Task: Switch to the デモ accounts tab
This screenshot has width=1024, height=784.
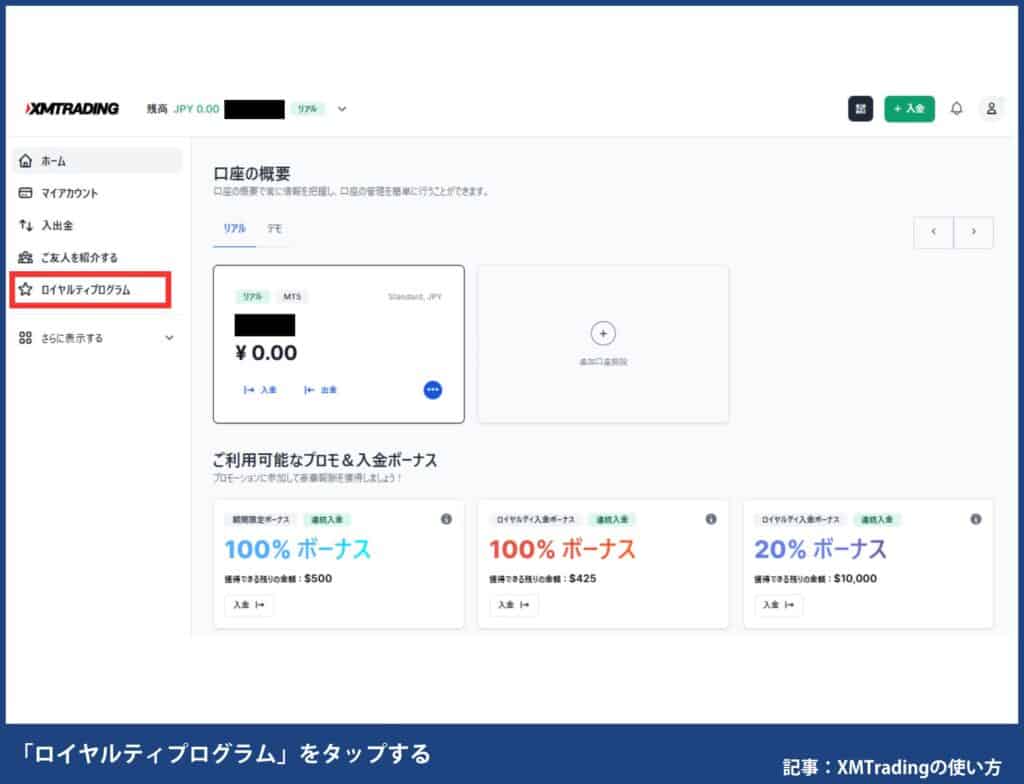Action: (274, 229)
